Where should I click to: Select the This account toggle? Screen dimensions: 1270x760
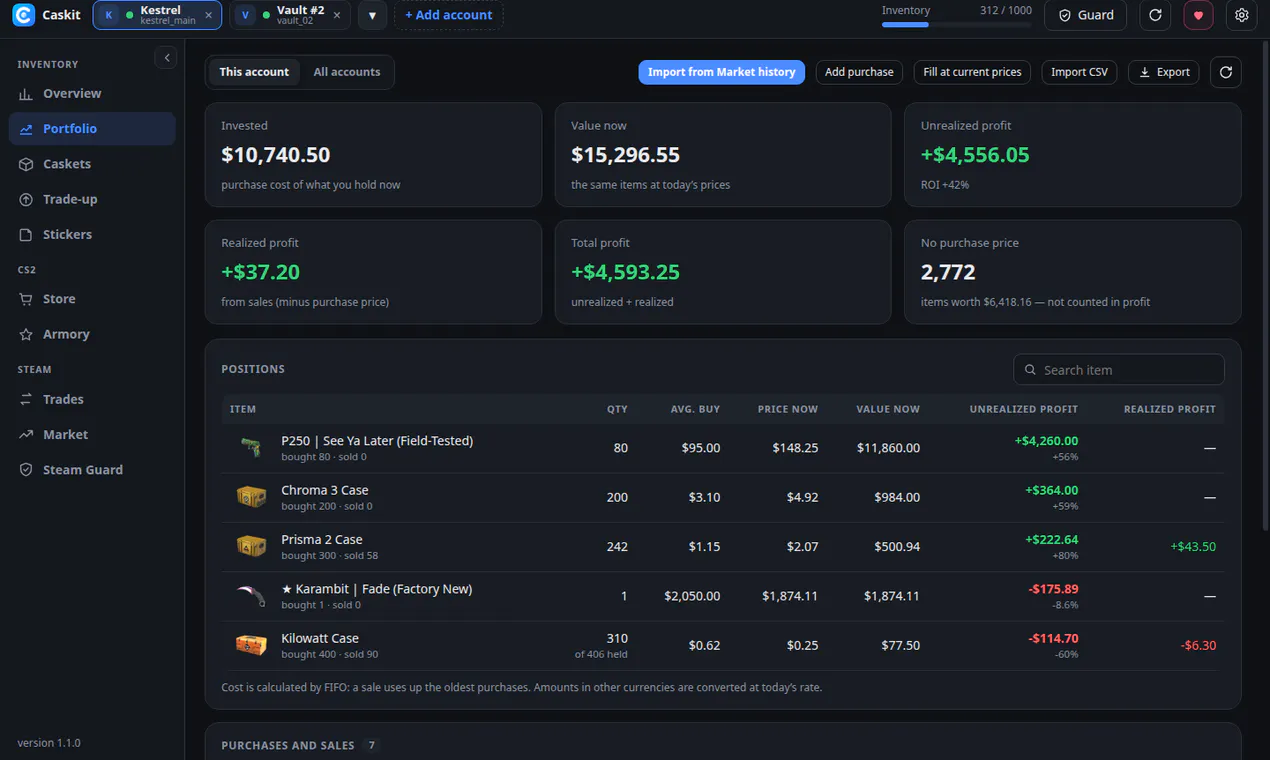254,72
